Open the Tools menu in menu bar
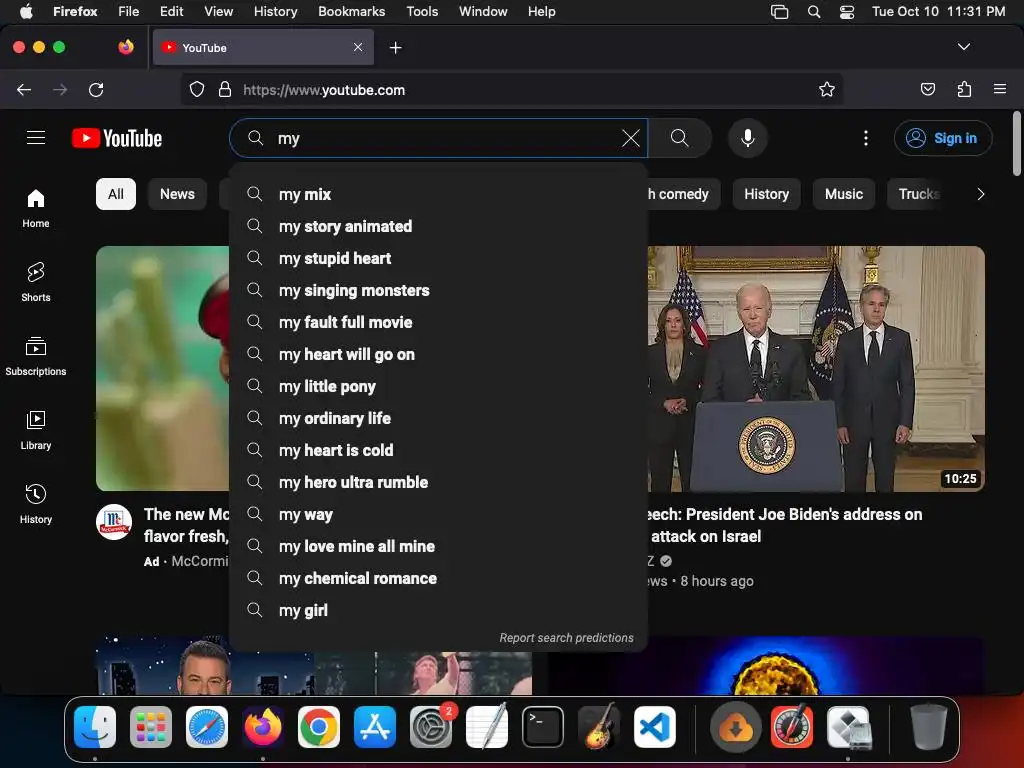 pos(422,11)
